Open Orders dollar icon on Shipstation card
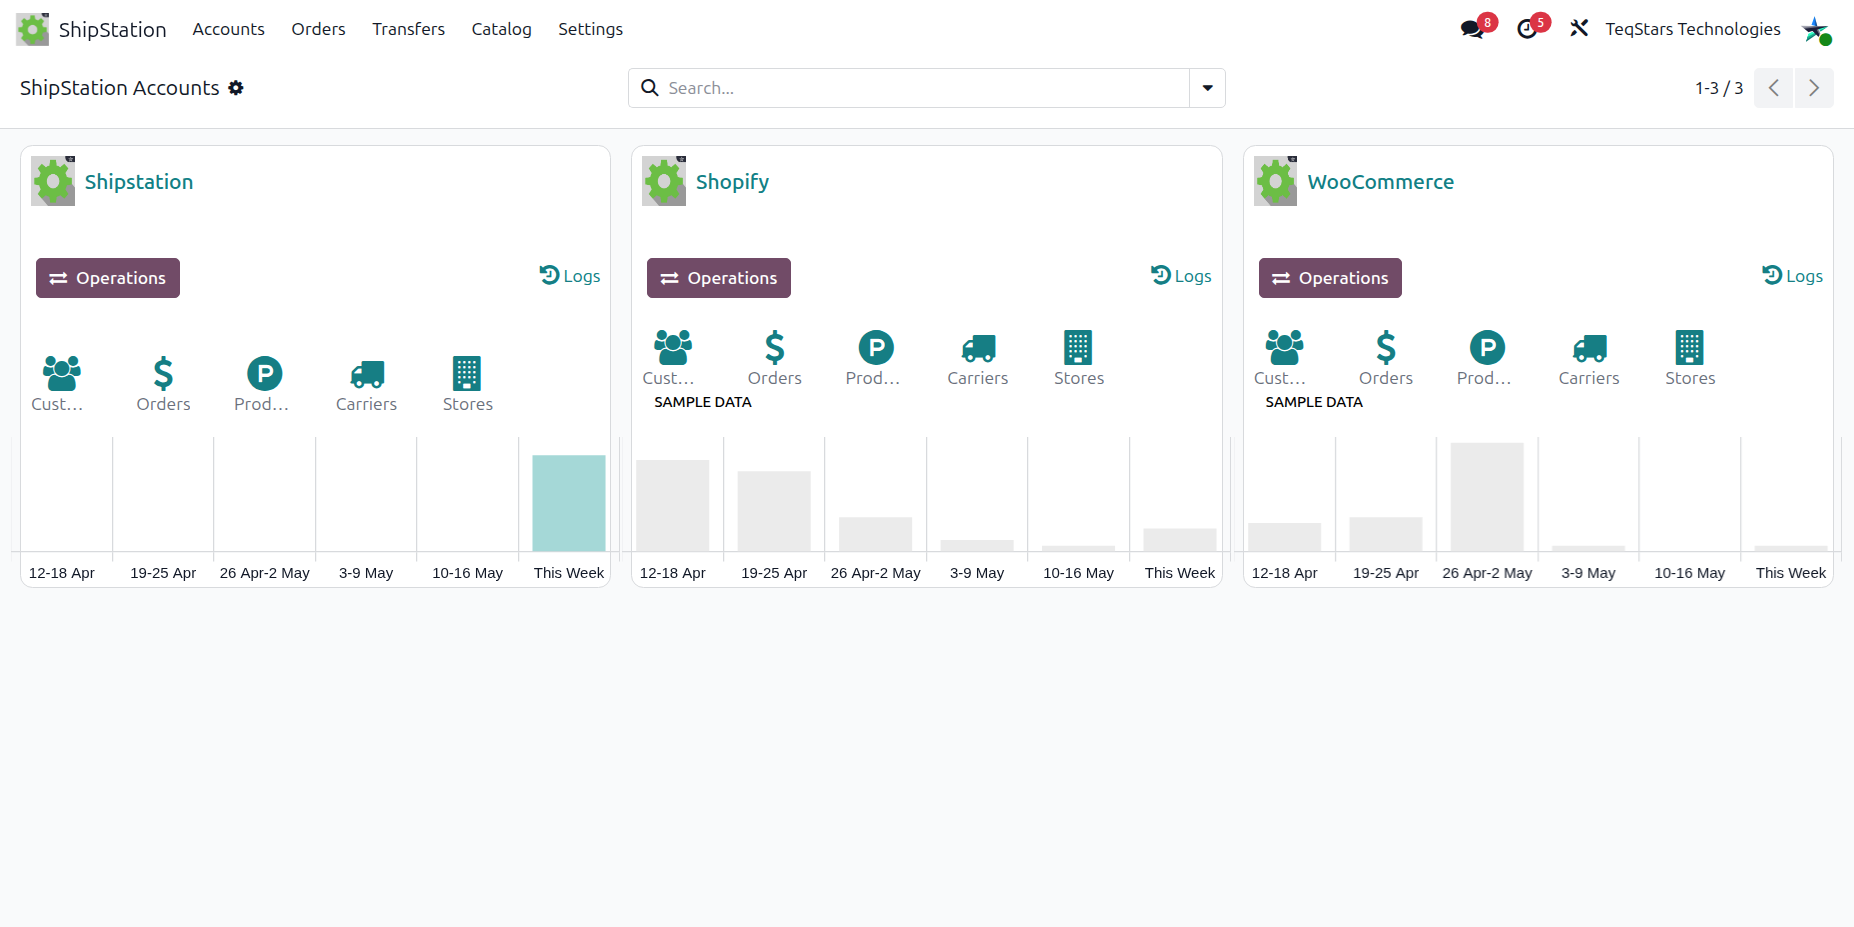Image resolution: width=1854 pixels, height=927 pixels. (x=163, y=374)
